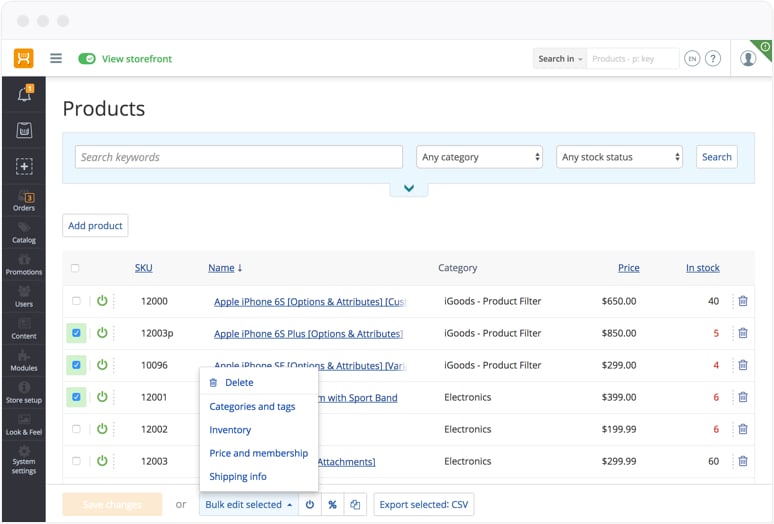Uncheck the checkbox for SKU 12003p

[x=76, y=333]
